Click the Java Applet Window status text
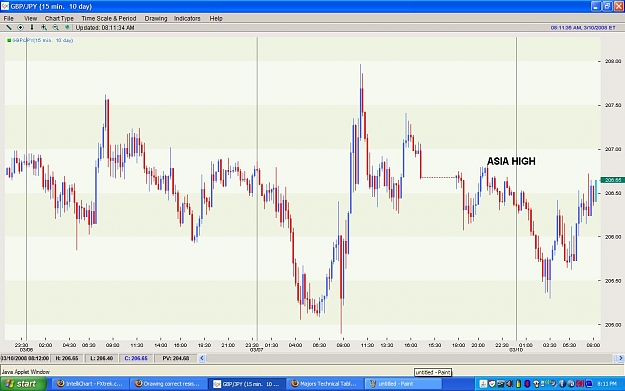The width and height of the screenshot is (625, 391). 26,372
